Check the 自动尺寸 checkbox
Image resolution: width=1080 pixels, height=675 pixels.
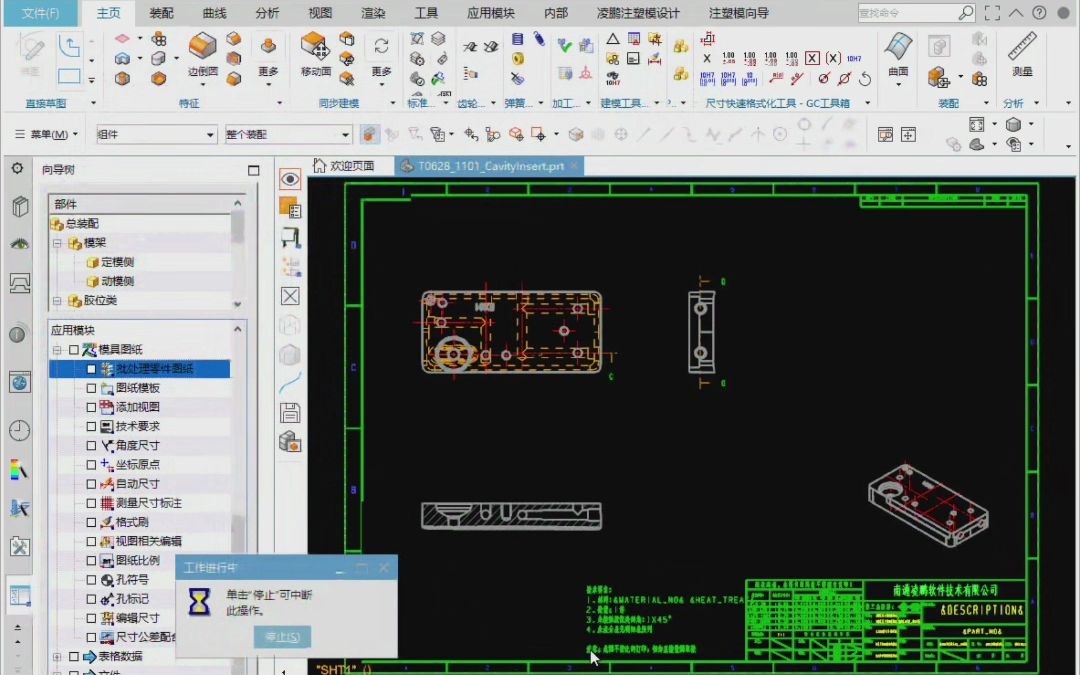pos(91,484)
